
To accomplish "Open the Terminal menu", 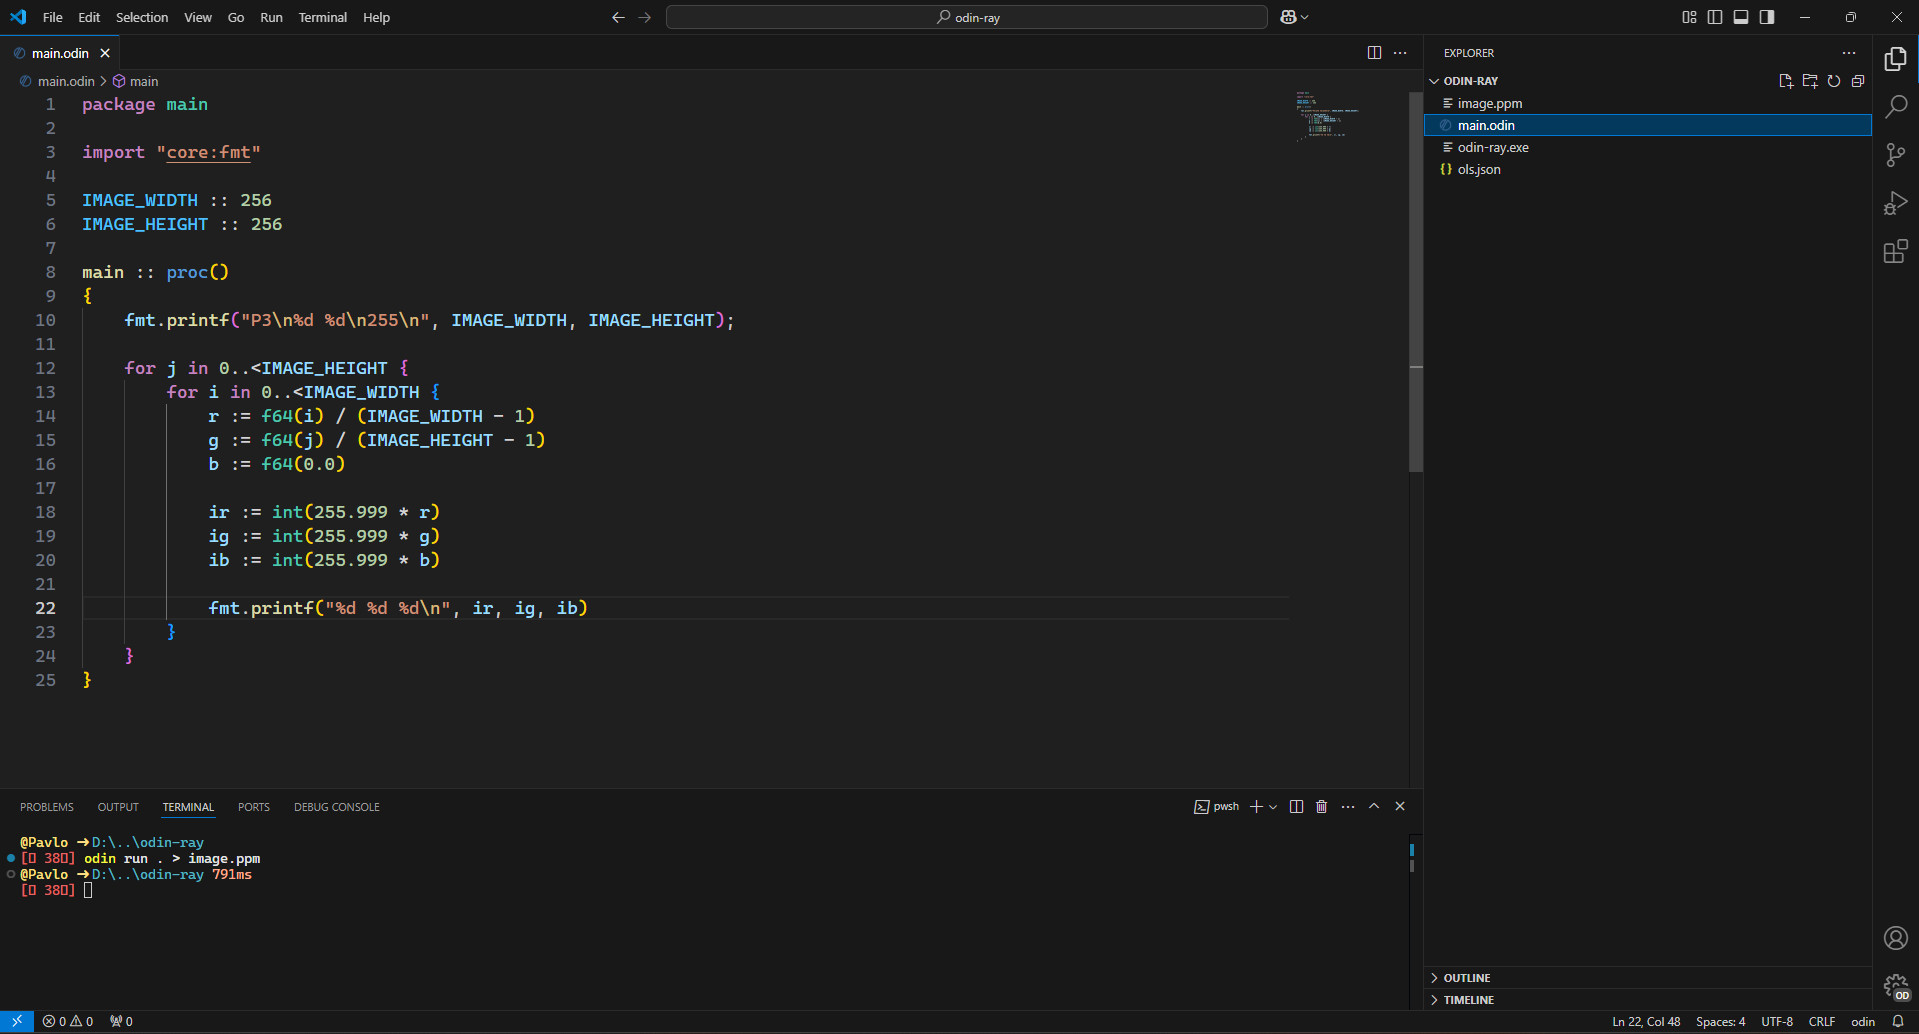I will (322, 17).
